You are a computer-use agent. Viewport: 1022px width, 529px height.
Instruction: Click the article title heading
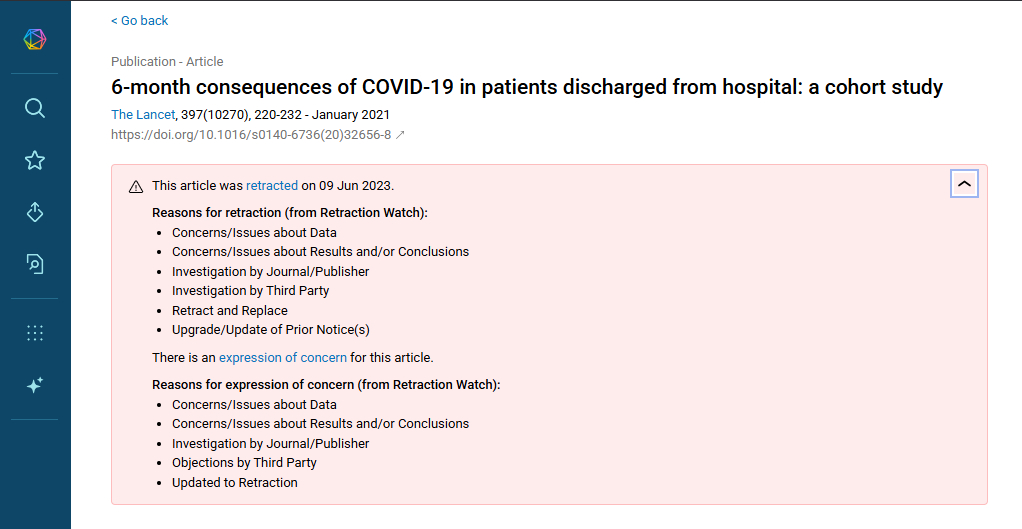(x=527, y=87)
